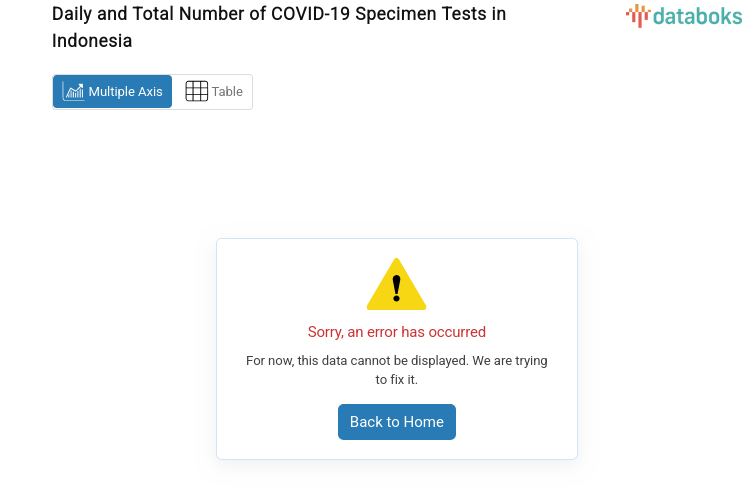Switch to the Table view
Image resolution: width=753 pixels, height=498 pixels.
click(213, 92)
